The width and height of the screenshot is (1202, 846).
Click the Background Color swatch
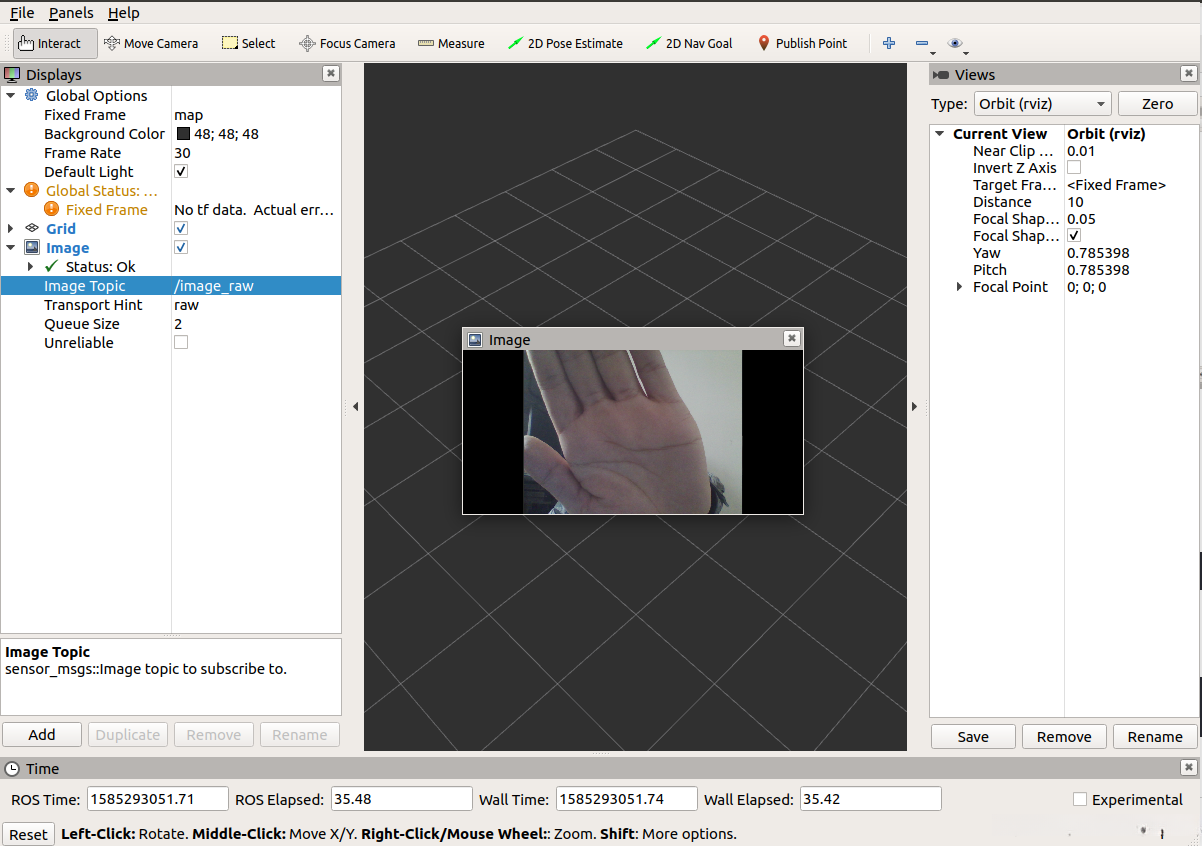(184, 134)
